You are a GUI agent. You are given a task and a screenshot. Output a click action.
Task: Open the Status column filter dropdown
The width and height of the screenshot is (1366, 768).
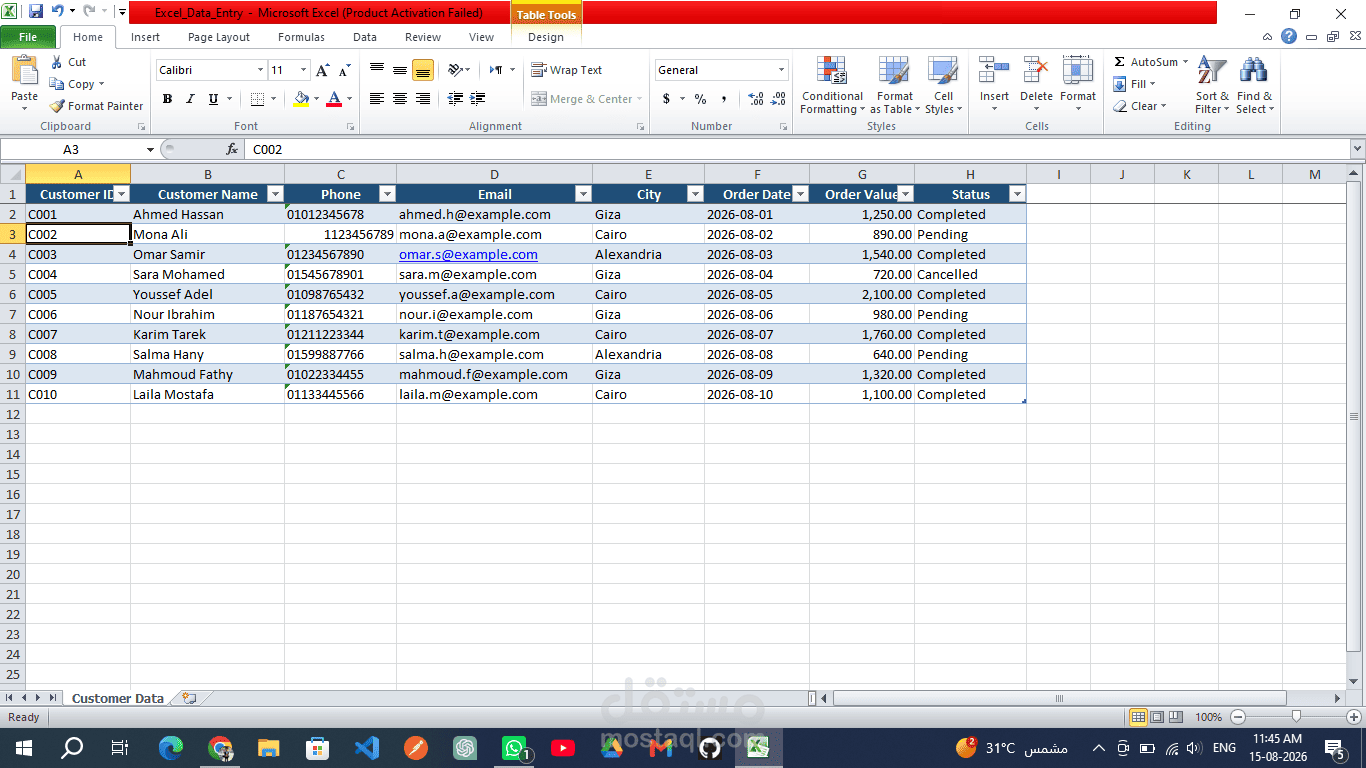[x=1017, y=194]
